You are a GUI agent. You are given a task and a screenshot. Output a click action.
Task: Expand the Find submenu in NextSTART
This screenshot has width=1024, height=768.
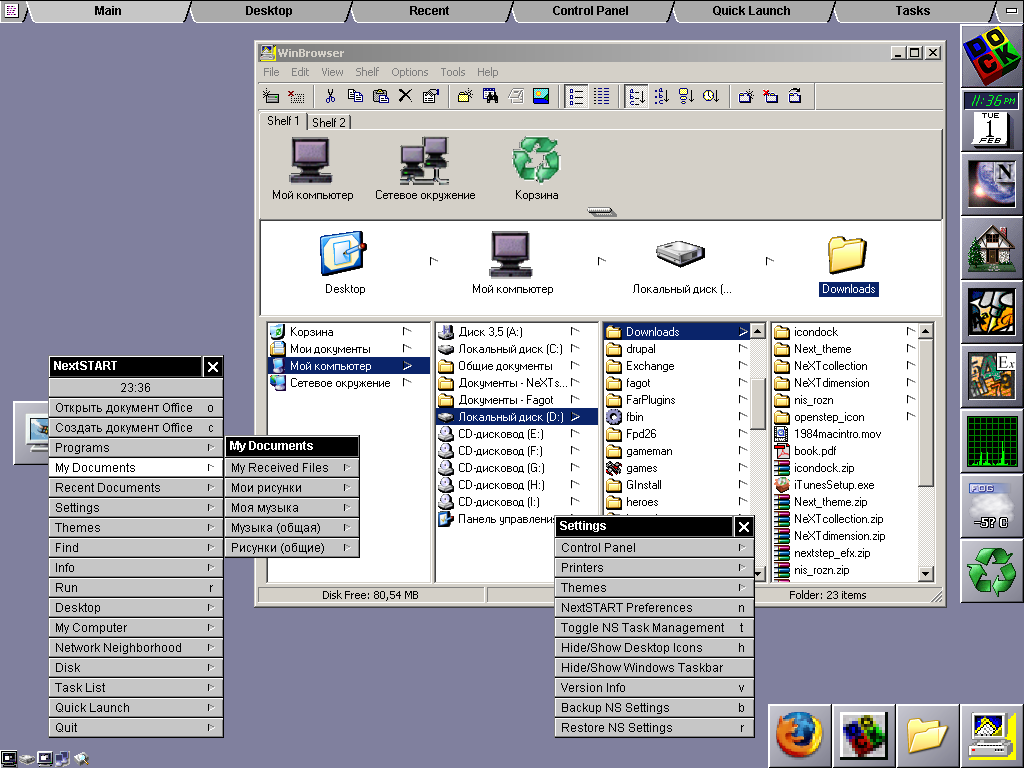point(135,548)
